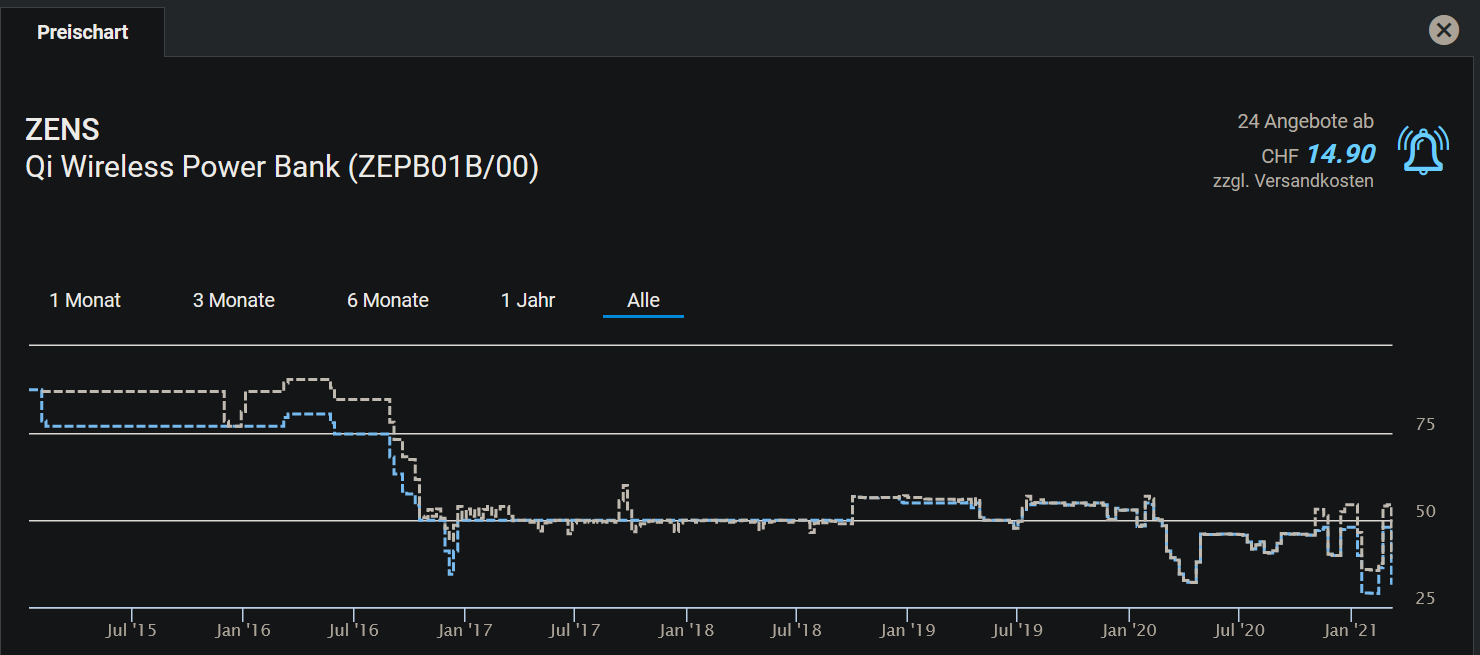This screenshot has height=655, width=1480.
Task: Click the zzgl. Versandkosten note
Action: 1292,181
